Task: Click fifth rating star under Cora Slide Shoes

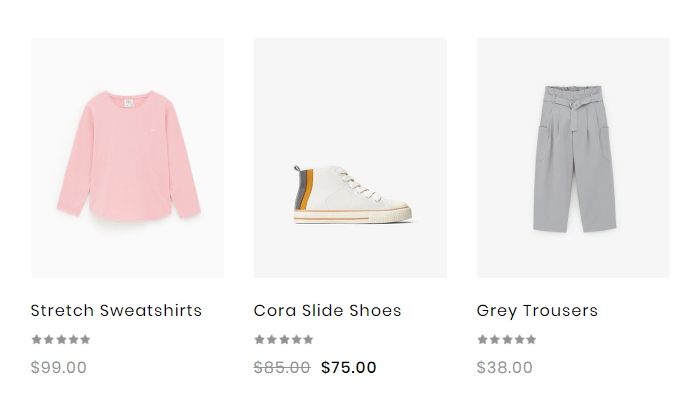Action: (308, 340)
